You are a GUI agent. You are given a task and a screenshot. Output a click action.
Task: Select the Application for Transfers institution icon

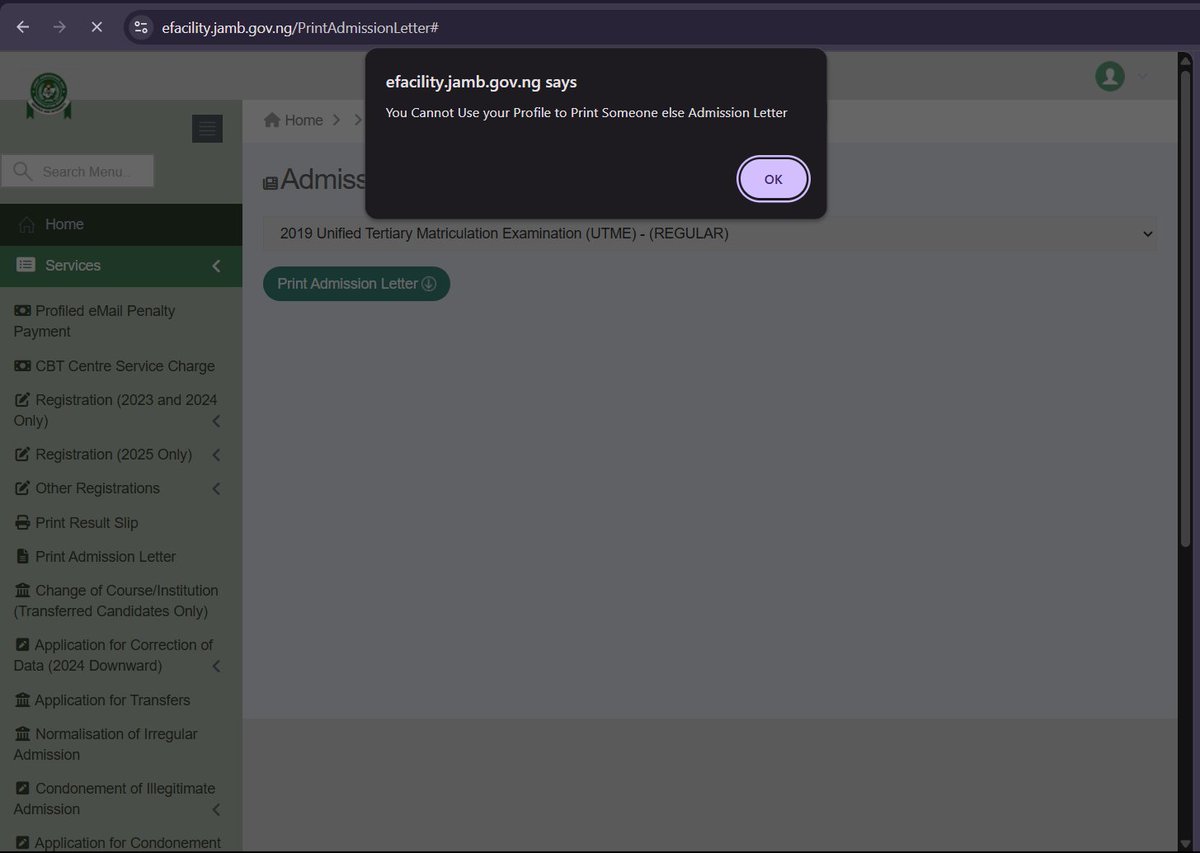[21, 700]
